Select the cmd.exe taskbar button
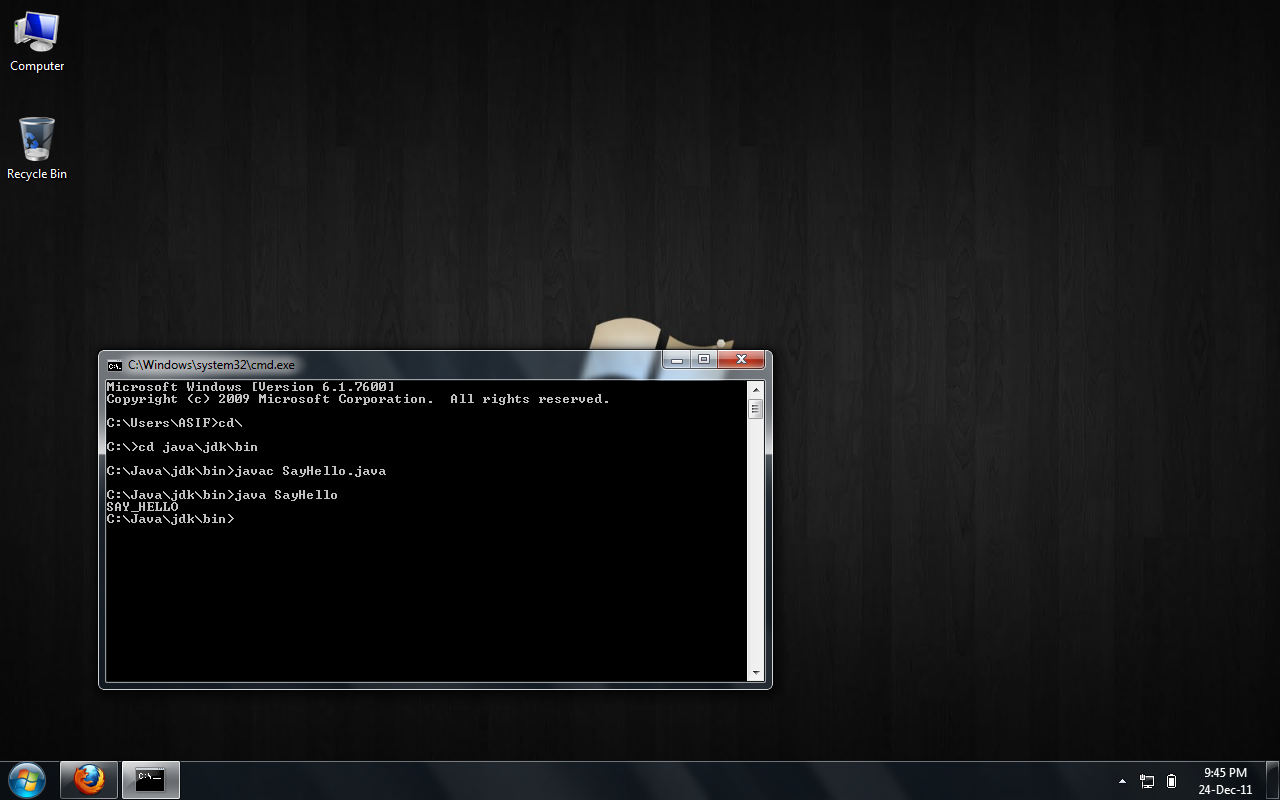The height and width of the screenshot is (800, 1280). point(151,780)
